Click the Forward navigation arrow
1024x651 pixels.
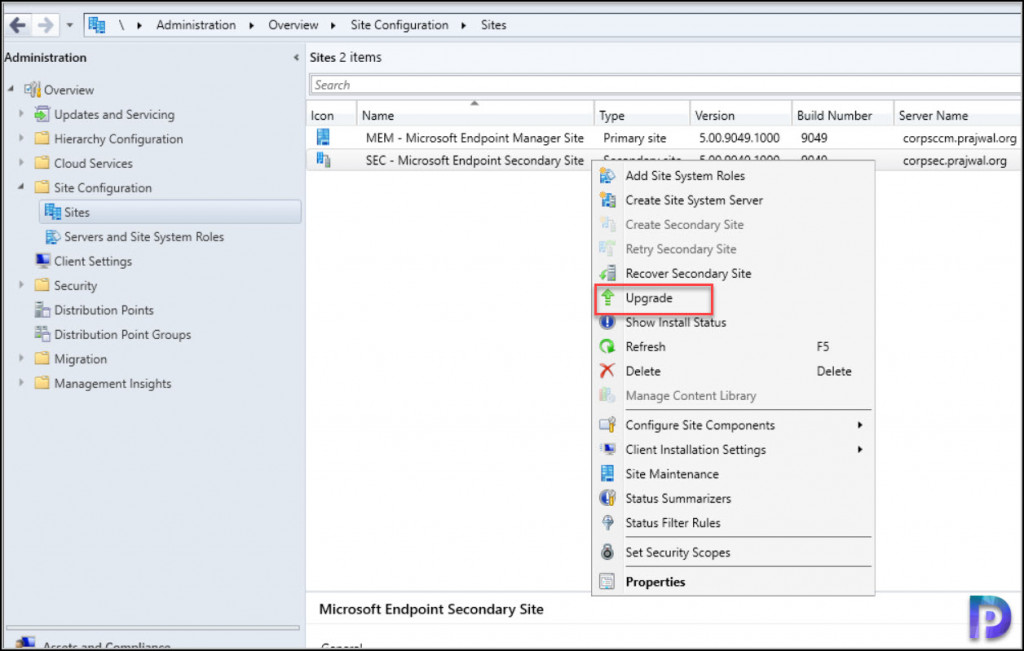pyautogui.click(x=45, y=25)
